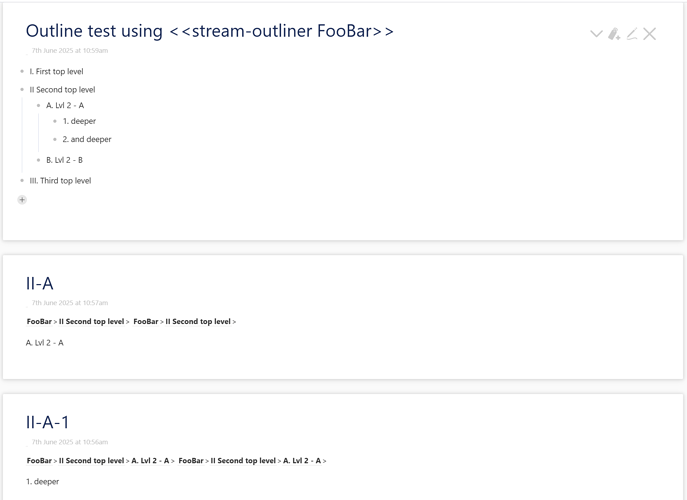Screen dimensions: 687x500
Task: Open last A. Lvl 2 - A breadcrumb in II-A-1
Action: click(x=302, y=461)
